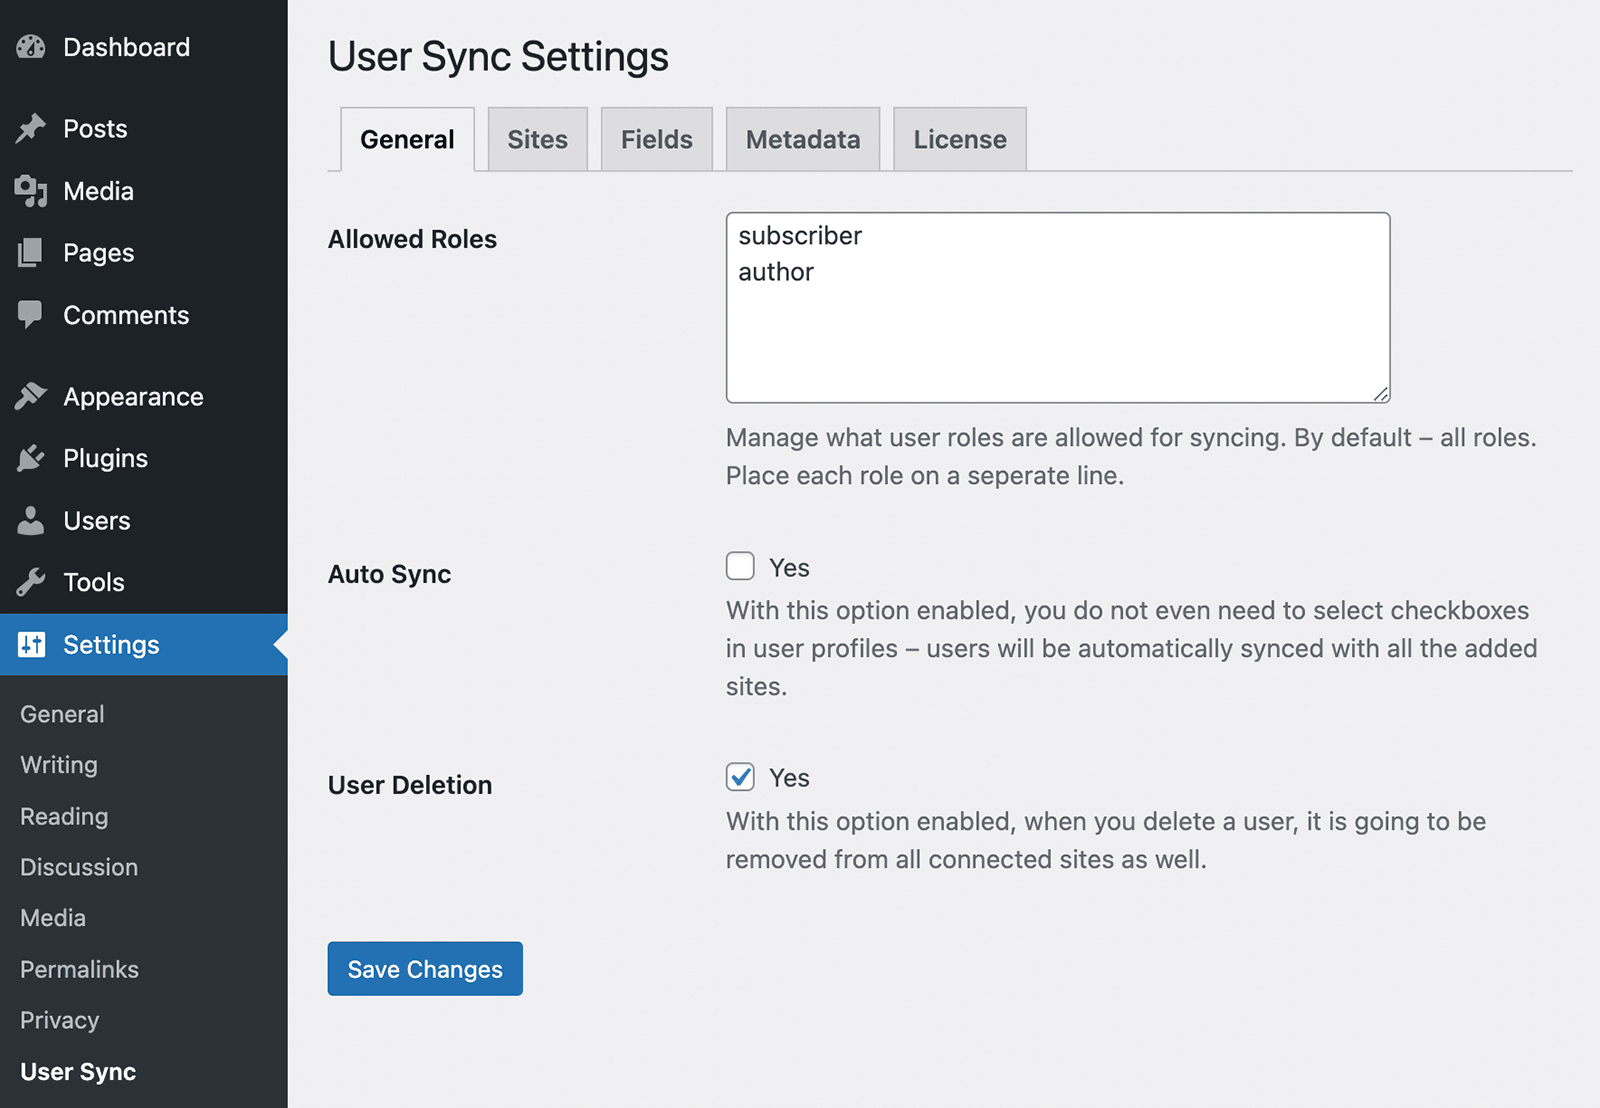Image resolution: width=1600 pixels, height=1108 pixels.
Task: Open the Fields tab
Action: click(656, 140)
